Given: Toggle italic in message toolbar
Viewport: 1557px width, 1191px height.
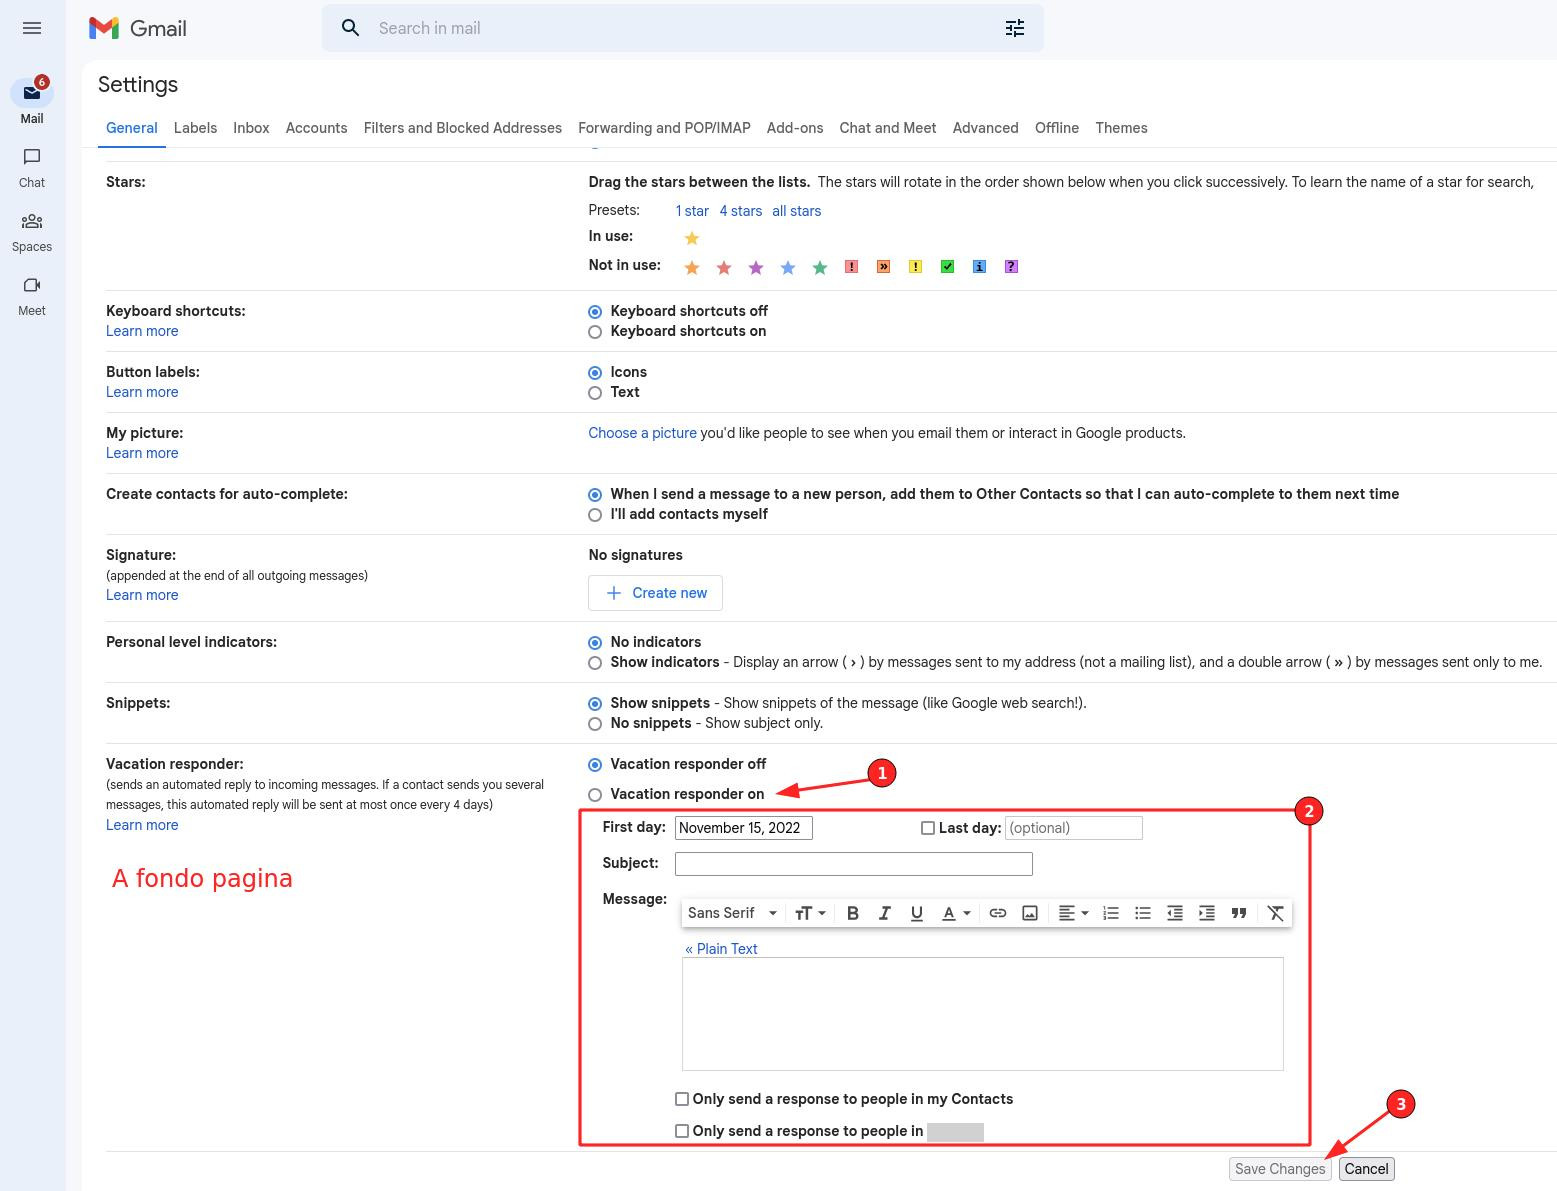Looking at the screenshot, I should (885, 913).
